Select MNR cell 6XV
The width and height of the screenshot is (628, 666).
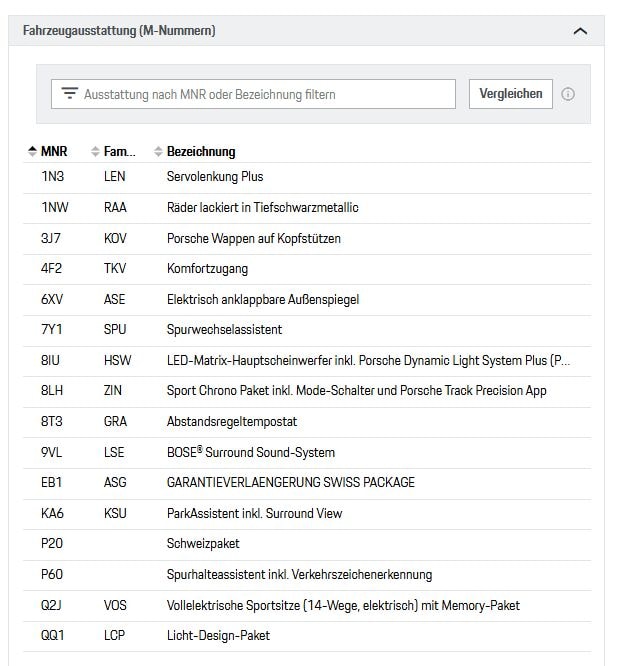(x=52, y=299)
